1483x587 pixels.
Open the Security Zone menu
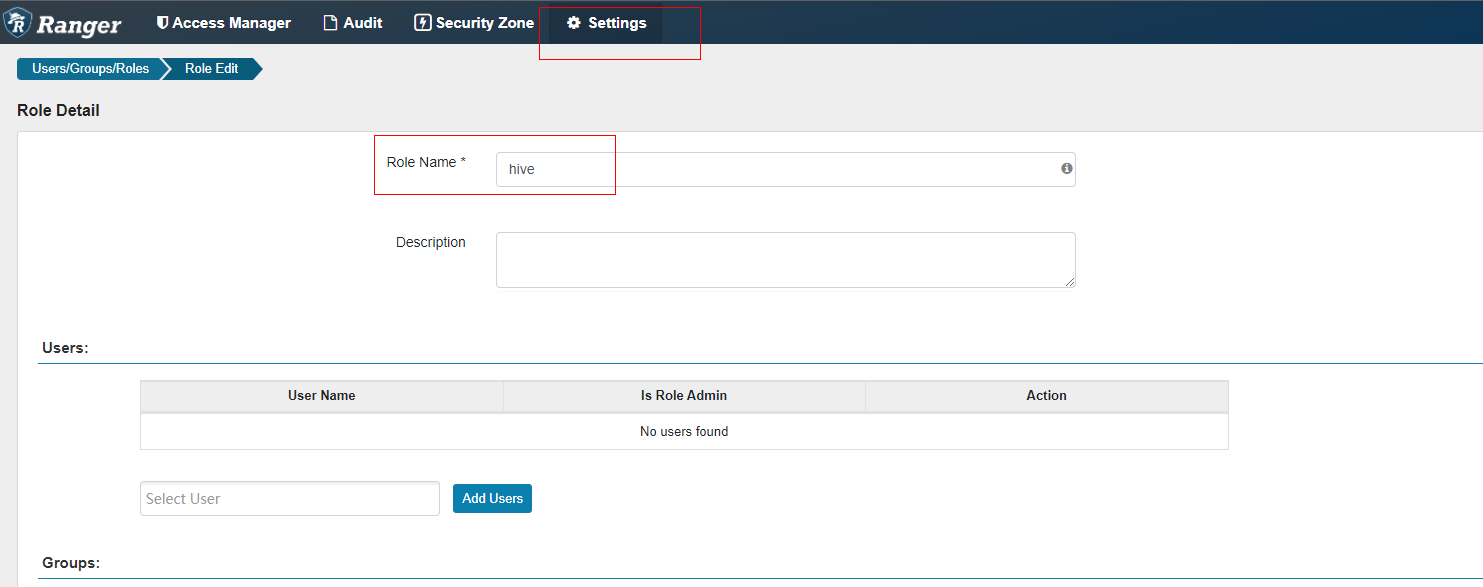coord(475,22)
